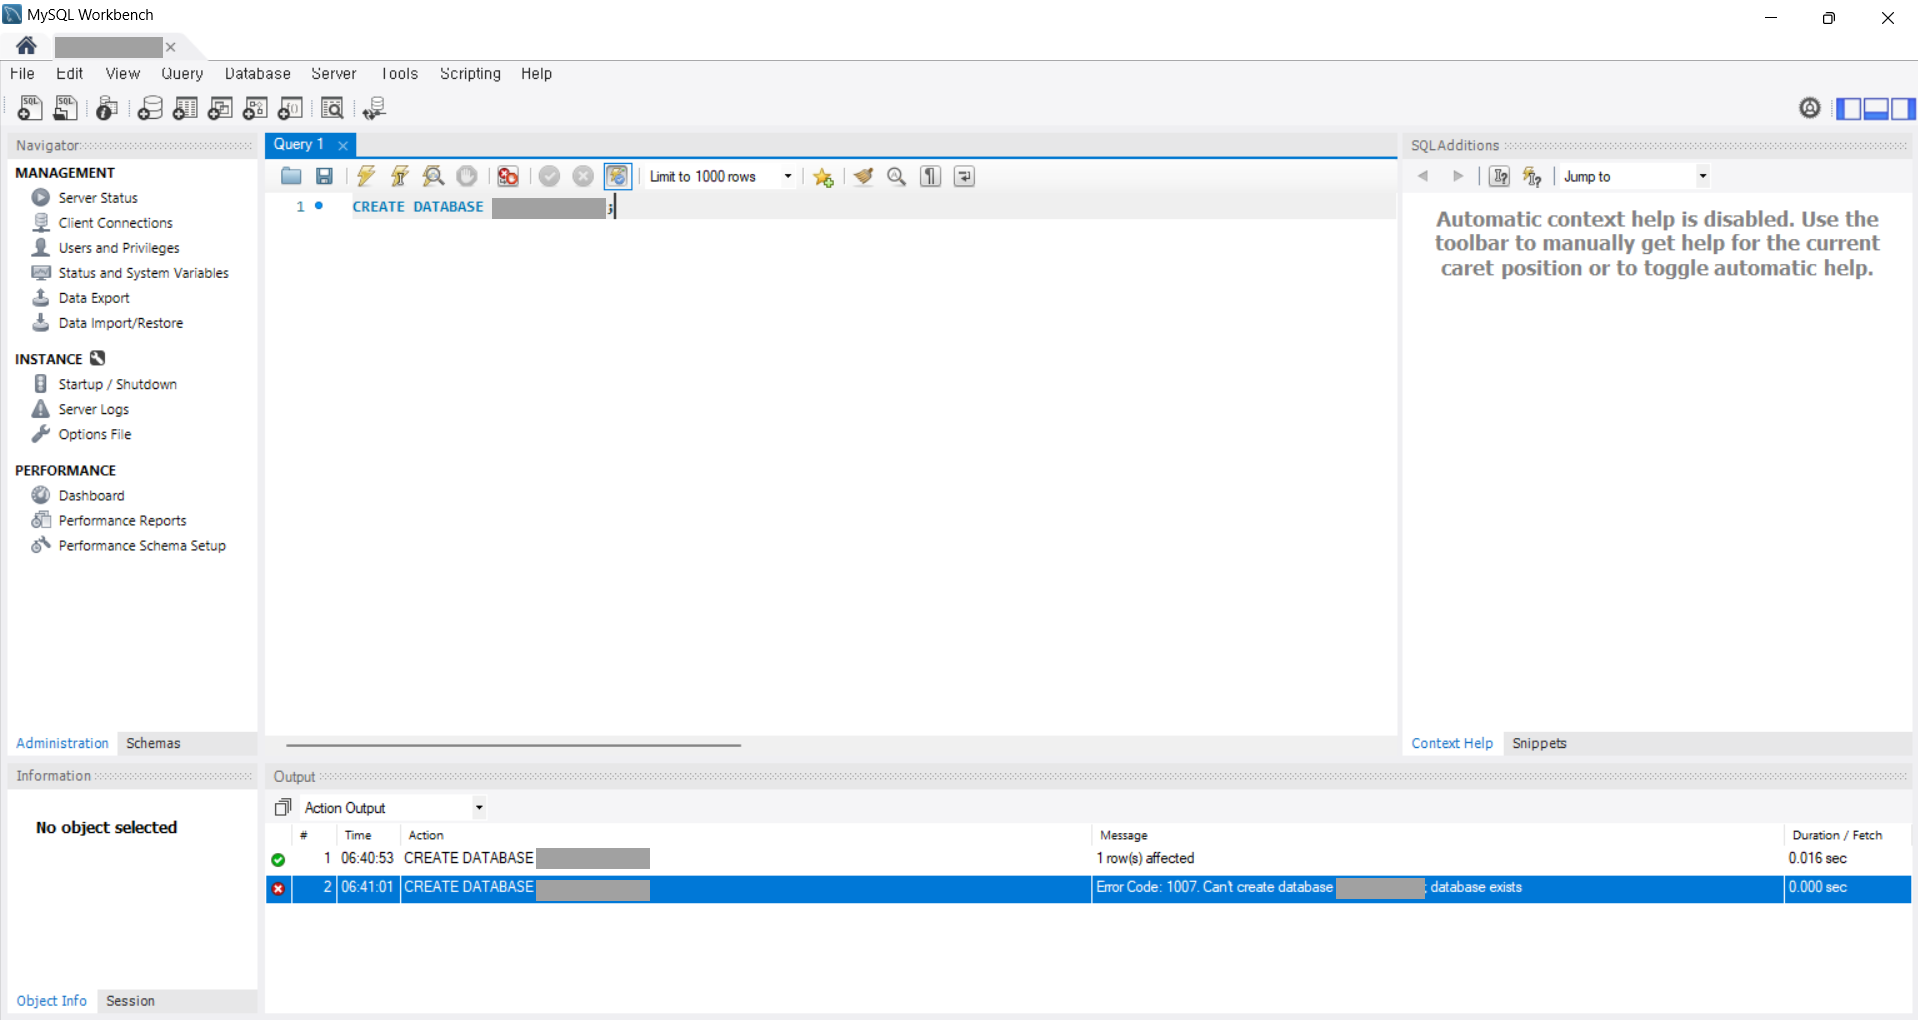Switch to the Snippets tab
This screenshot has height=1020, width=1918.
(1539, 744)
